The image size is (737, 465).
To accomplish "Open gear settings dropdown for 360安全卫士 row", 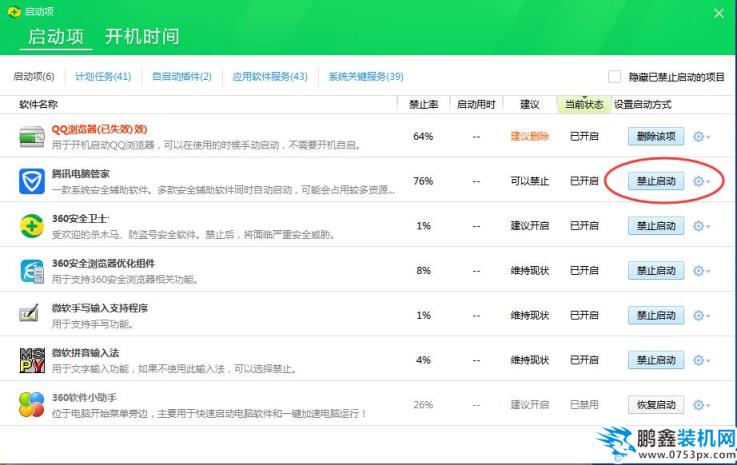I will [701, 226].
